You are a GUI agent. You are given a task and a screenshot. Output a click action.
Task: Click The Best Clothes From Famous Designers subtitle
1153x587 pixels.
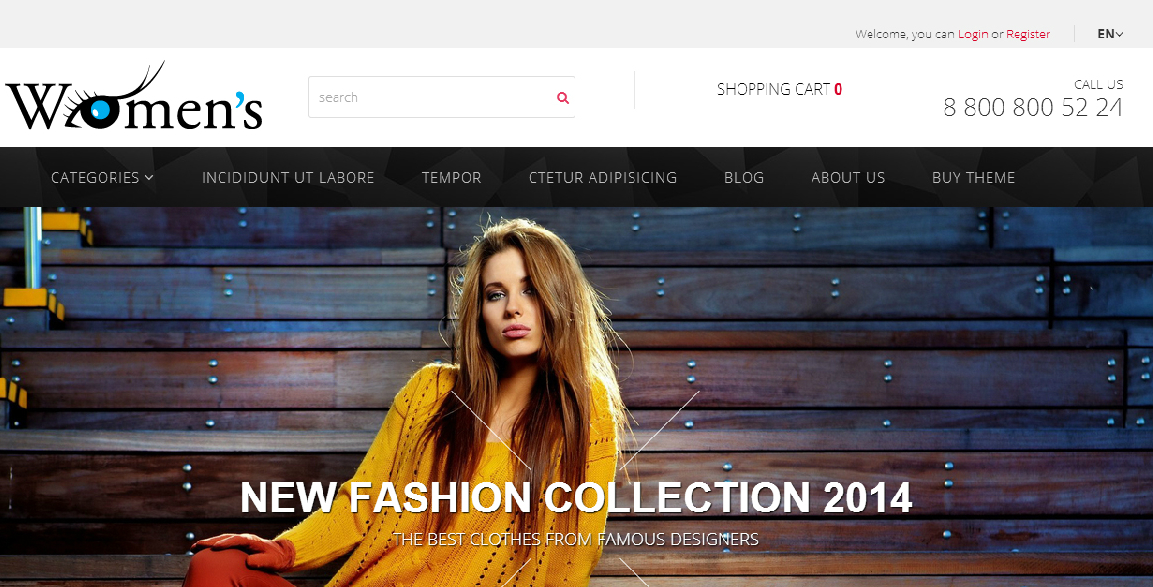576,539
